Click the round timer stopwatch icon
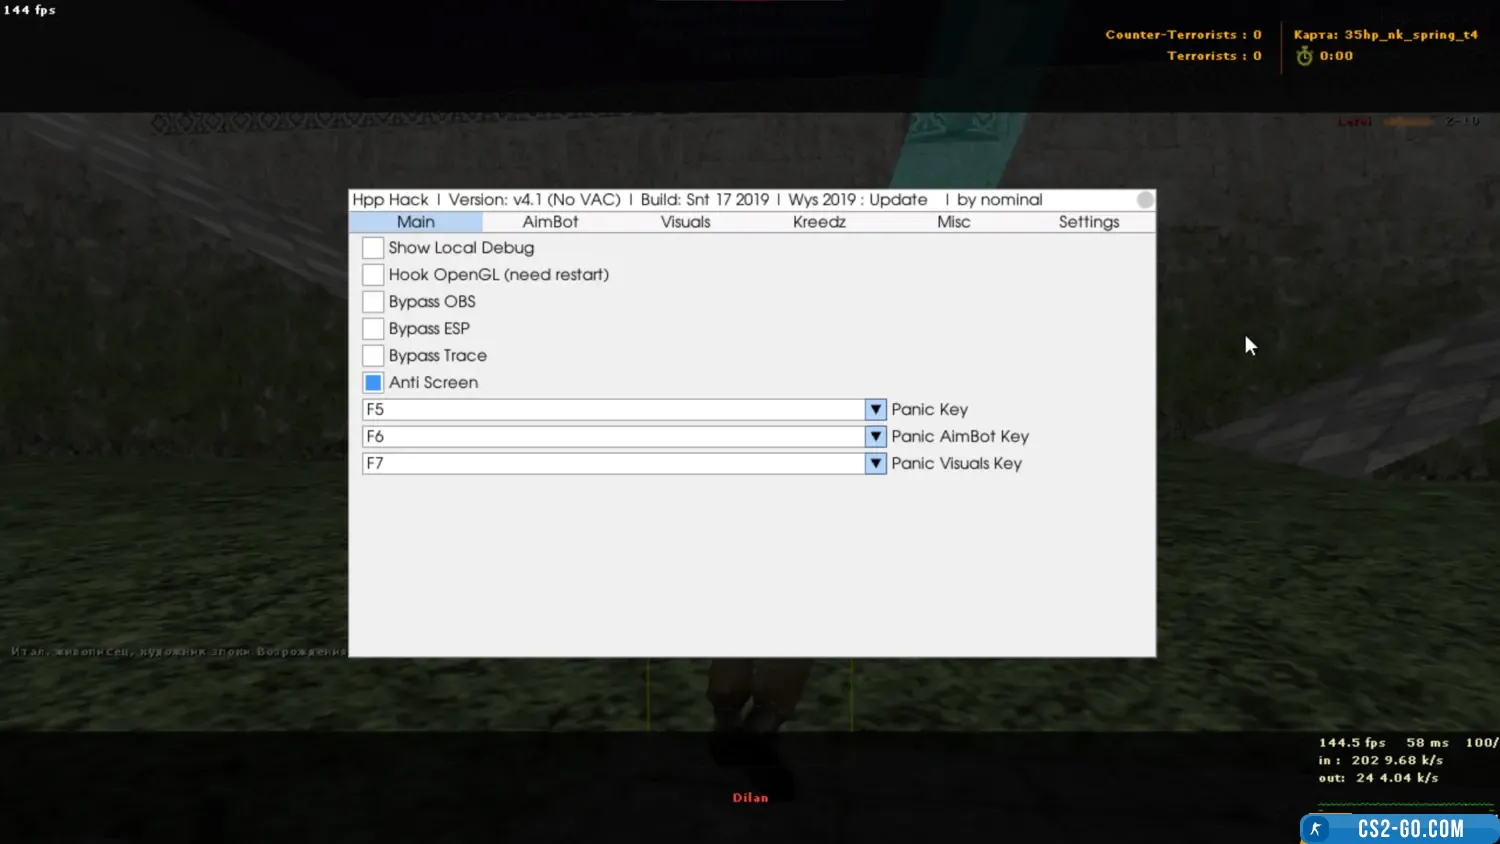The image size is (1500, 844). [x=1304, y=57]
